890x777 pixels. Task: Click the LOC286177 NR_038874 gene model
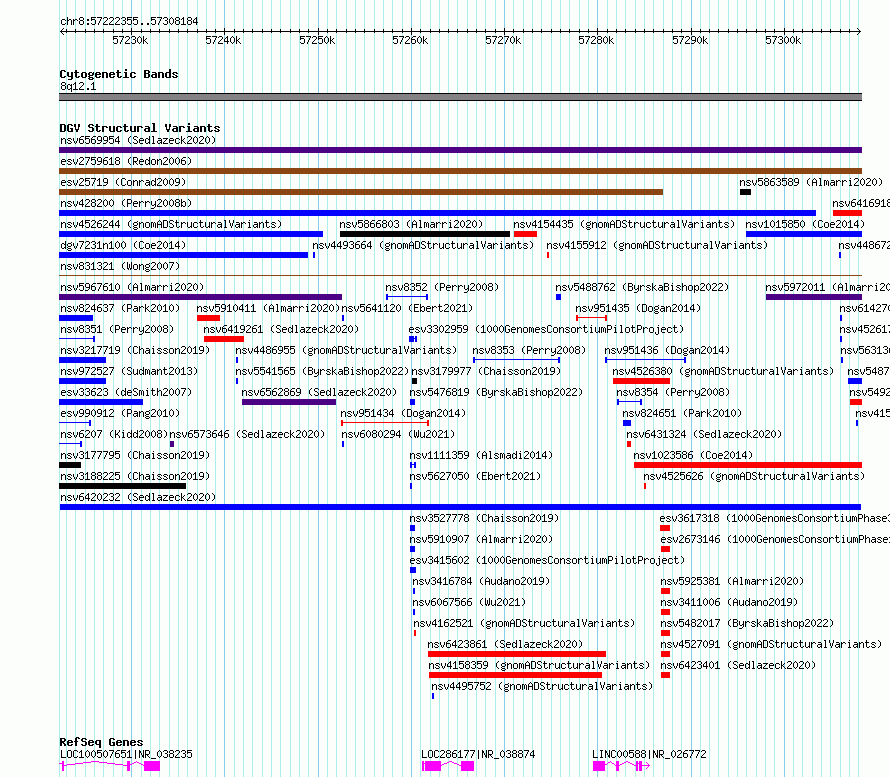(x=448, y=766)
